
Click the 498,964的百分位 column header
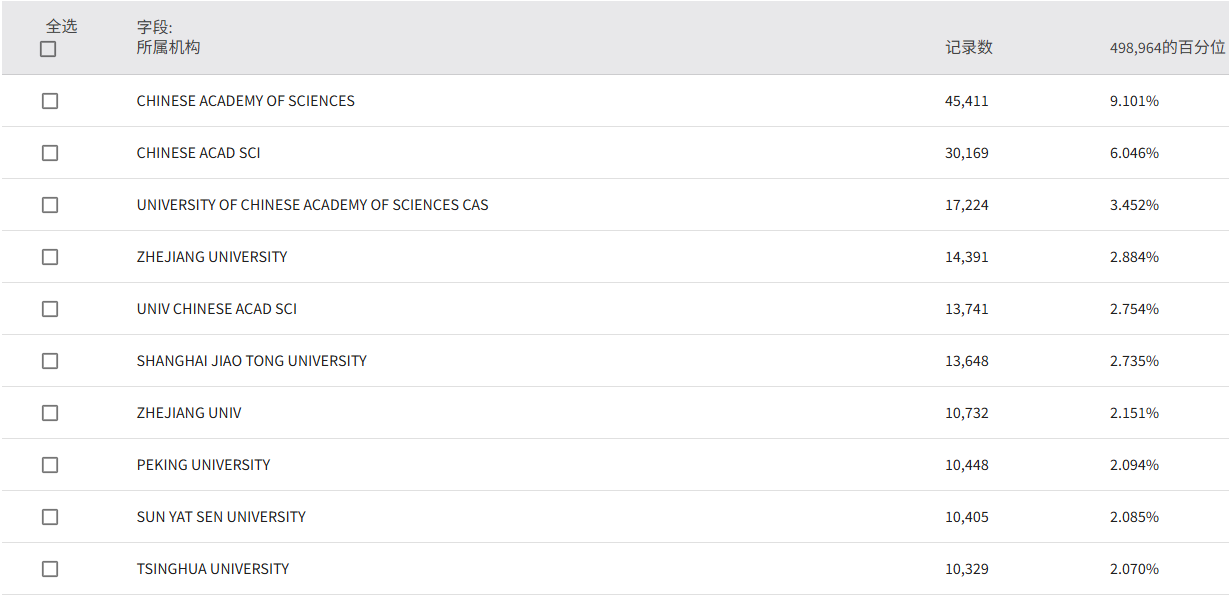1166,48
